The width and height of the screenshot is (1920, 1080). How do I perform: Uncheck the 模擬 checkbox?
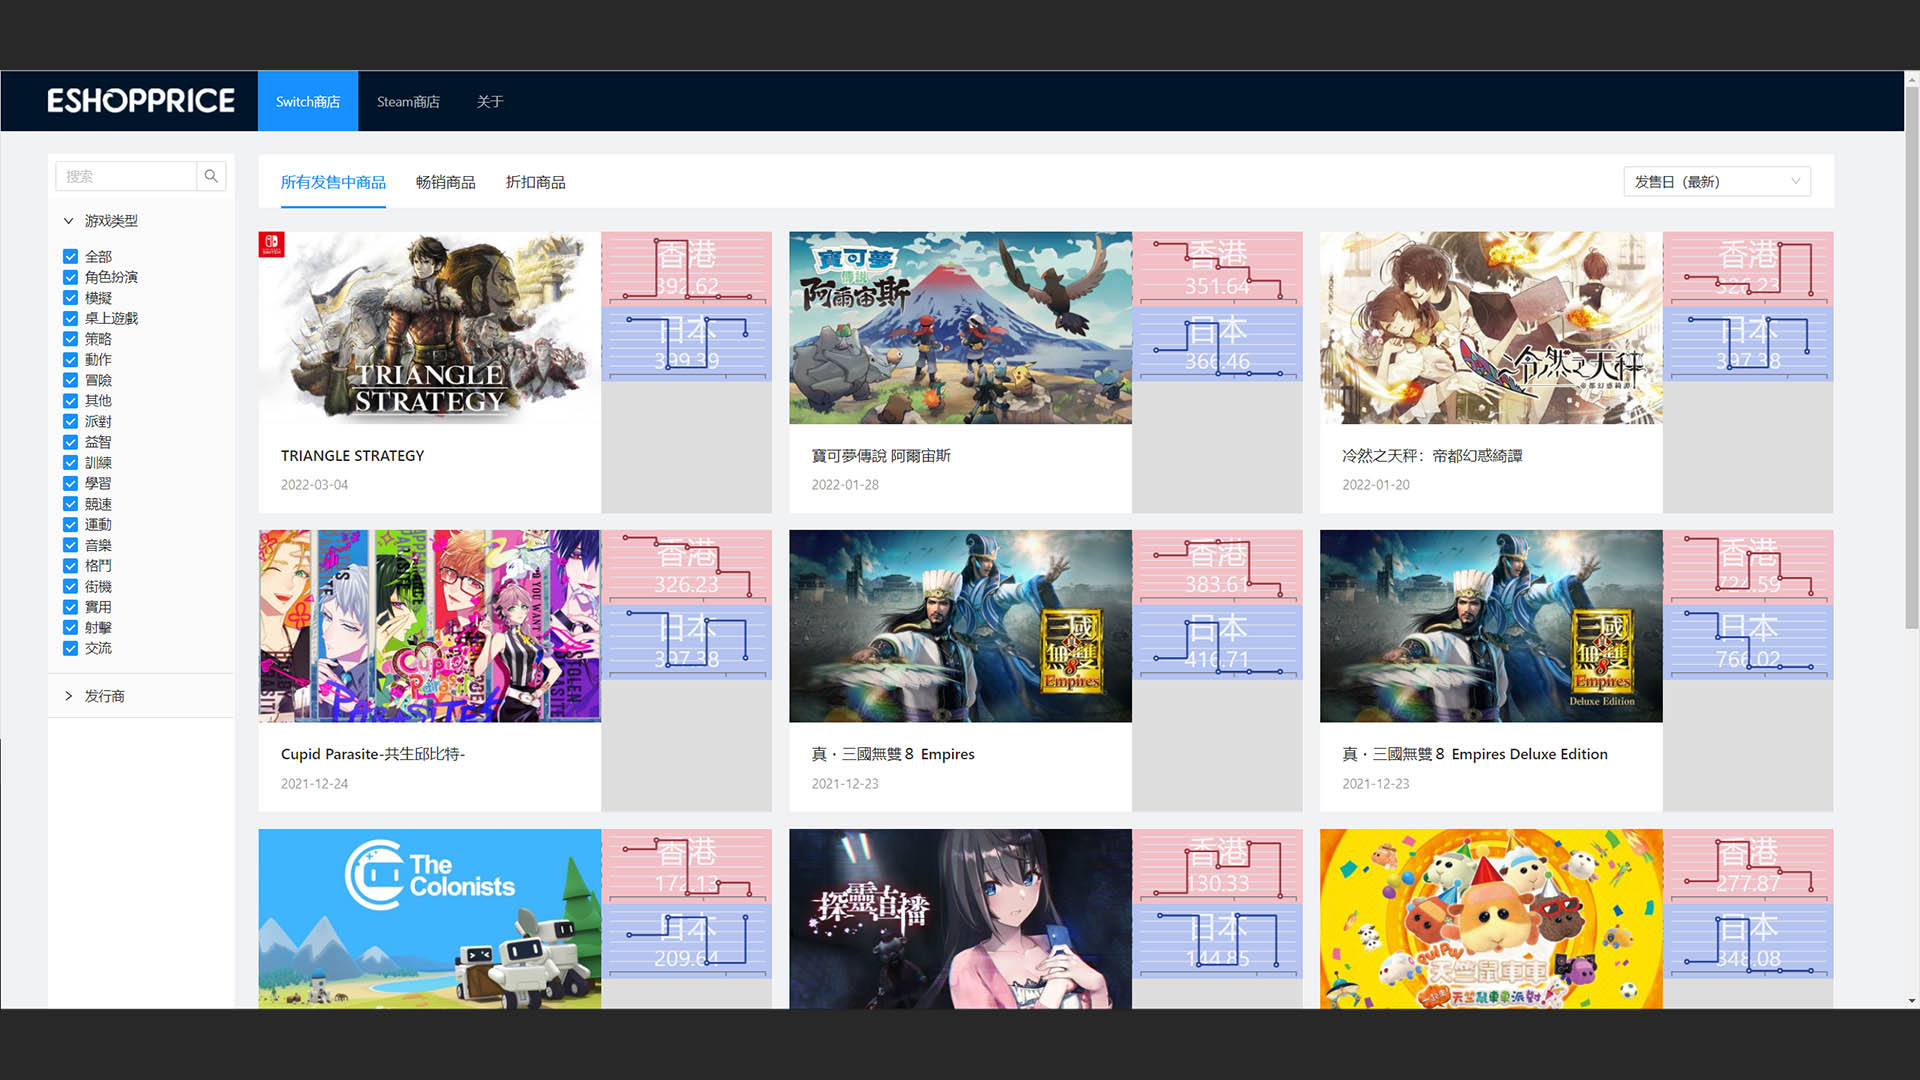tap(70, 298)
